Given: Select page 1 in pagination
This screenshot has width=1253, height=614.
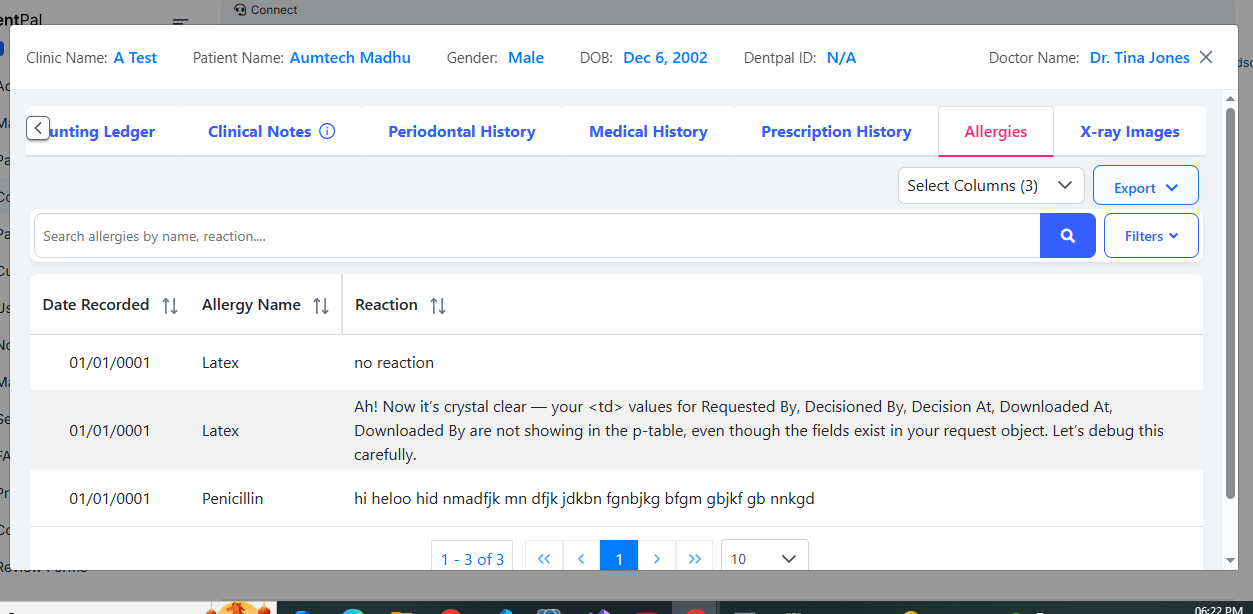Looking at the screenshot, I should (x=619, y=558).
